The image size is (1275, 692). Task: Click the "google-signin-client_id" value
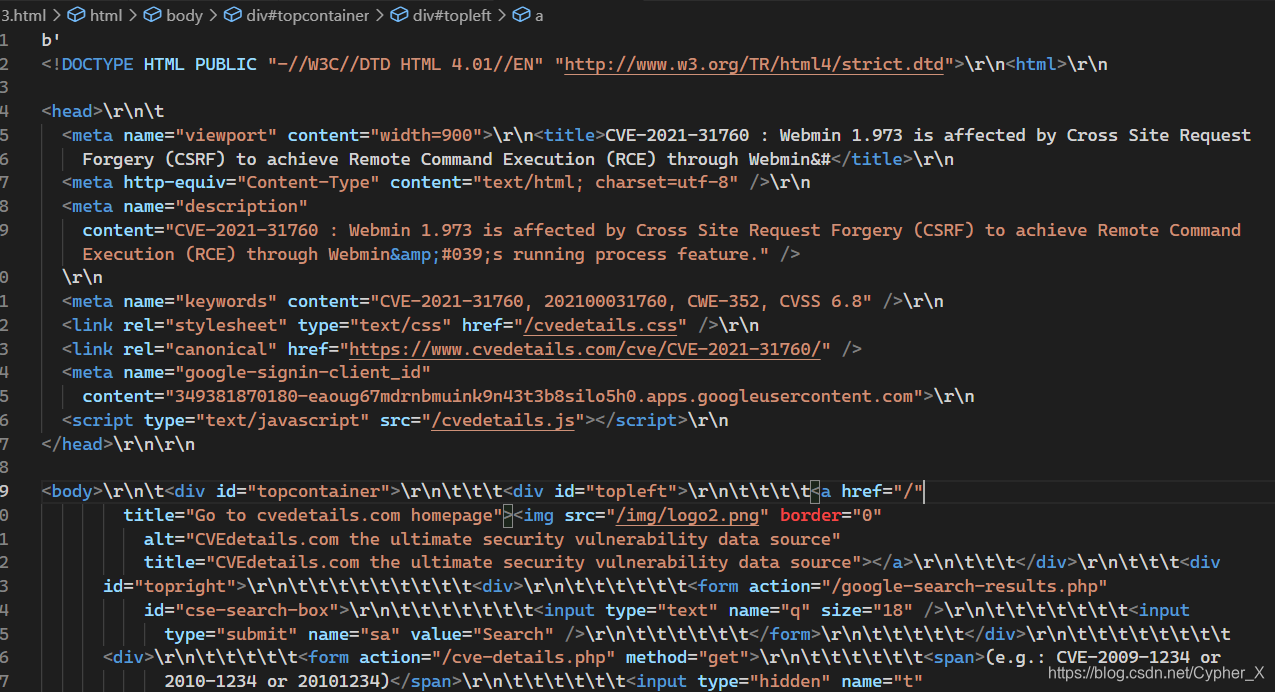[x=303, y=373]
